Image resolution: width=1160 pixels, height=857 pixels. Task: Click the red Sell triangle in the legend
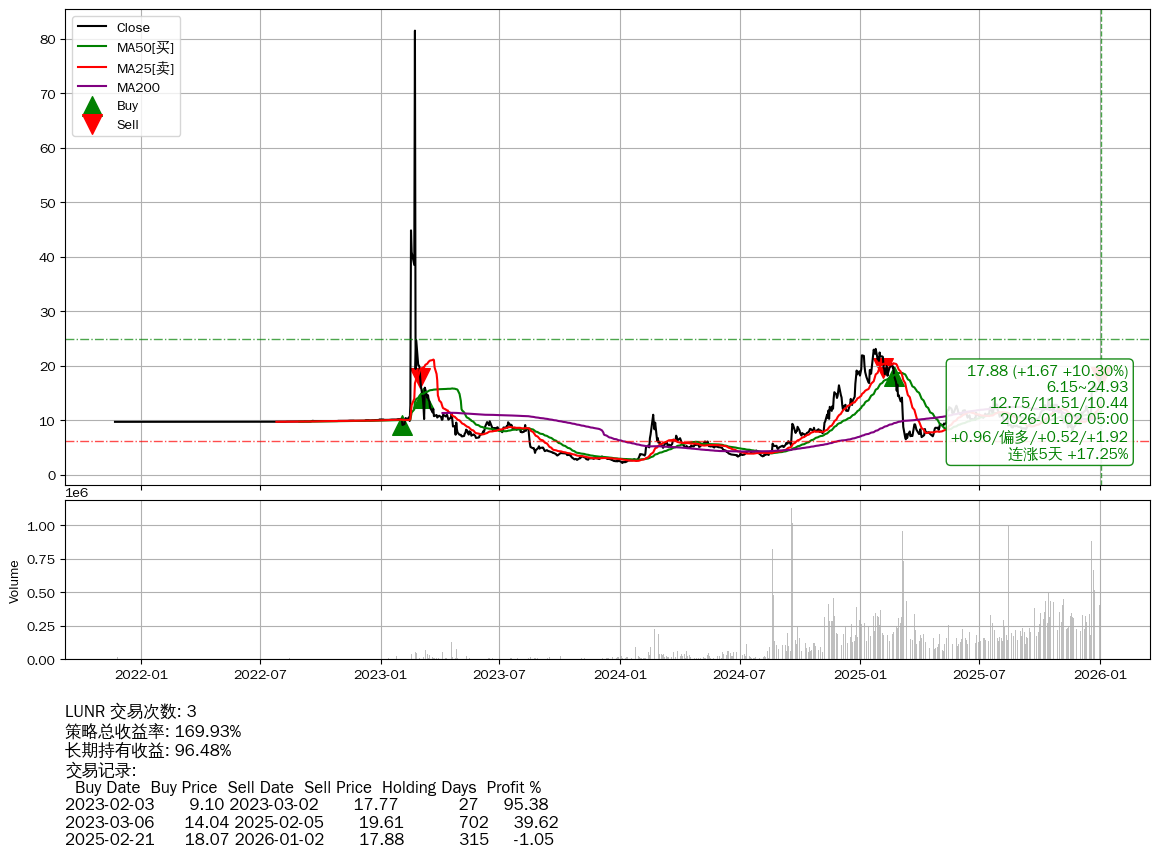click(x=92, y=124)
